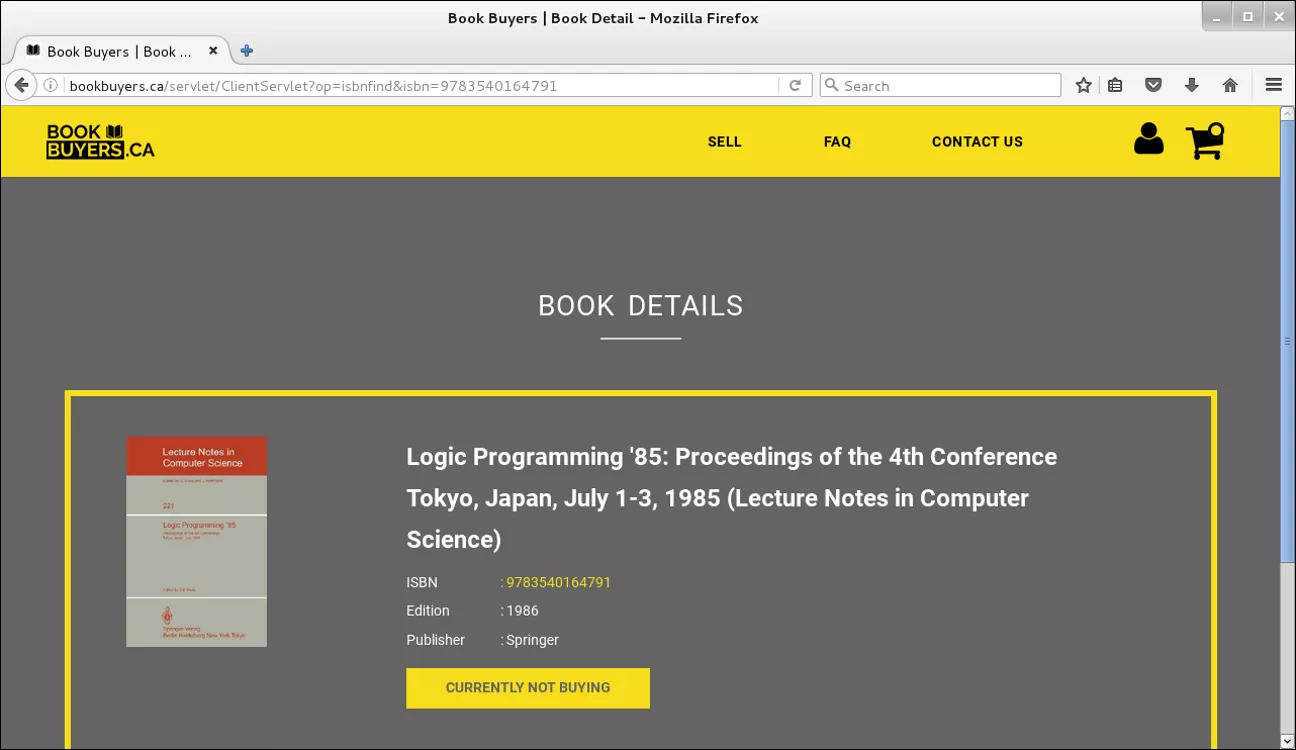The image size is (1296, 750).
Task: Click the URL address bar
Action: tap(420, 85)
